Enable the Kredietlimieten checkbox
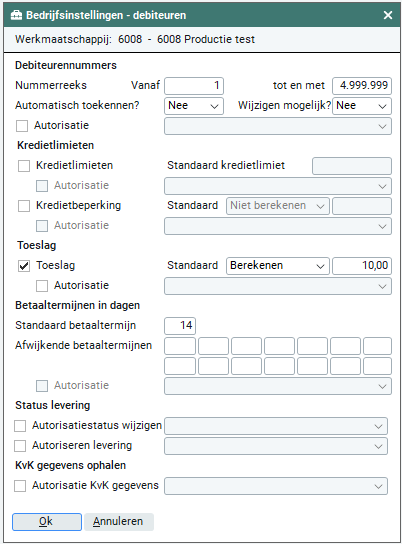The image size is (402, 544). 24,166
